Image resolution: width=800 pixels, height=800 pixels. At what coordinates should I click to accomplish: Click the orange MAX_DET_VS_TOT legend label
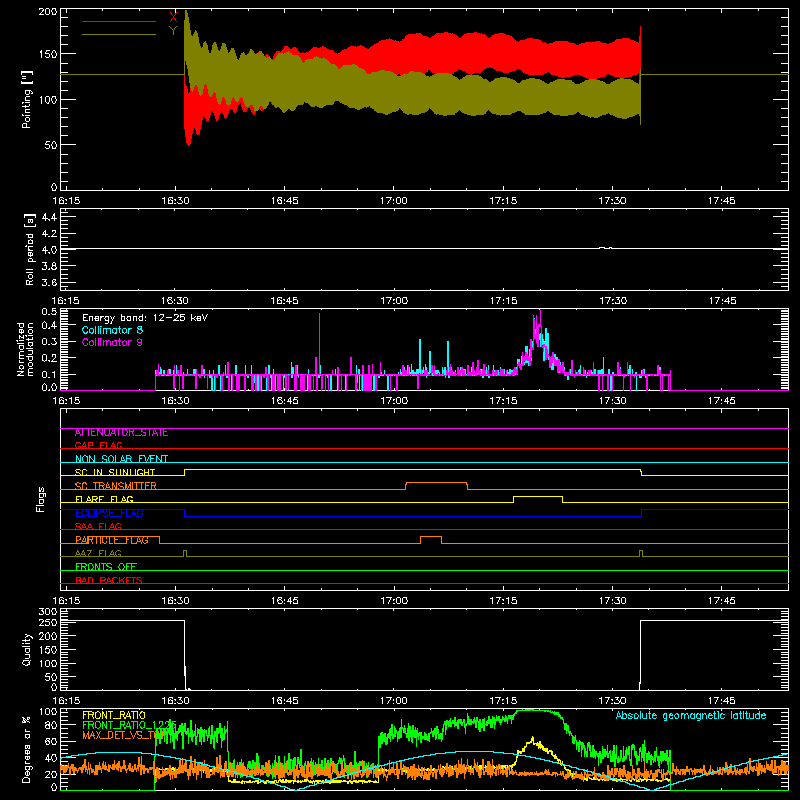pos(122,735)
